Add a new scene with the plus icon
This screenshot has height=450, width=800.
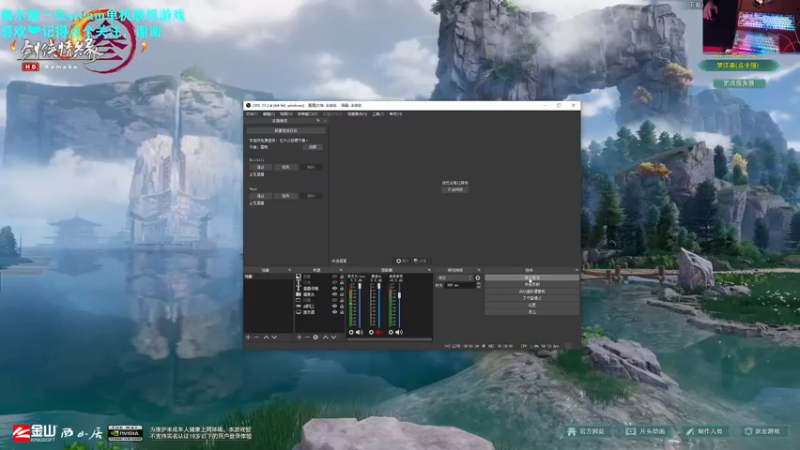coord(248,337)
